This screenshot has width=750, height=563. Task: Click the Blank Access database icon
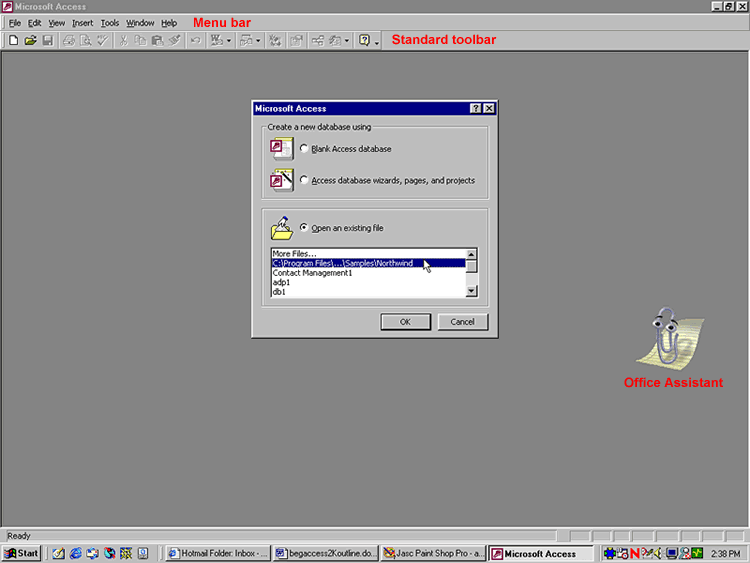281,149
